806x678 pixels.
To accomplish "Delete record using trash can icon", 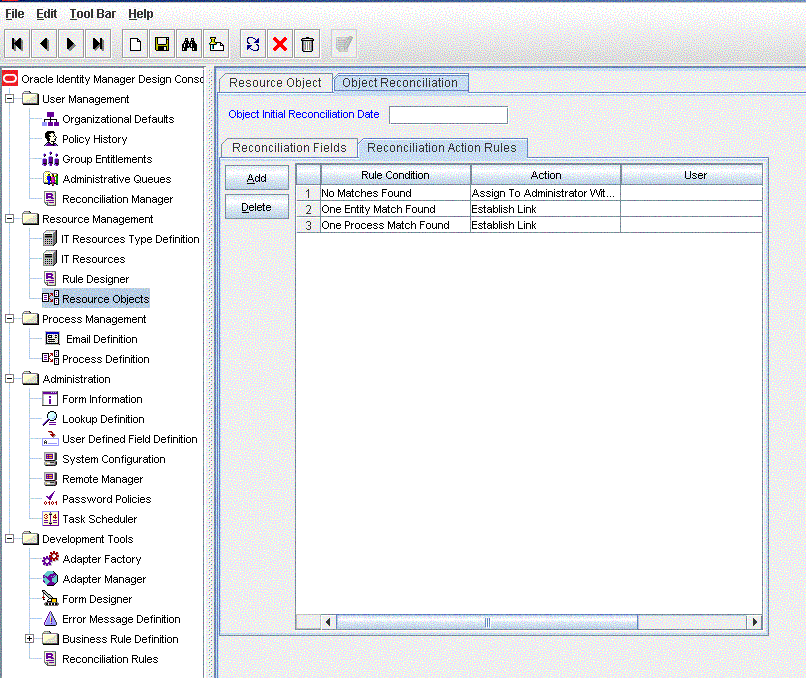I will (307, 44).
